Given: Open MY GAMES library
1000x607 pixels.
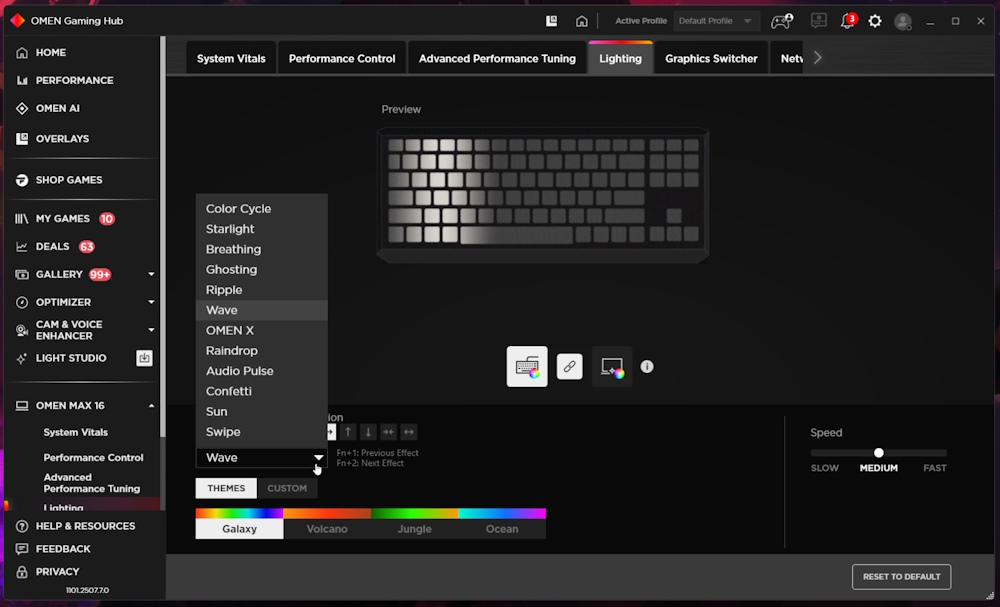Looking at the screenshot, I should coord(64,219).
